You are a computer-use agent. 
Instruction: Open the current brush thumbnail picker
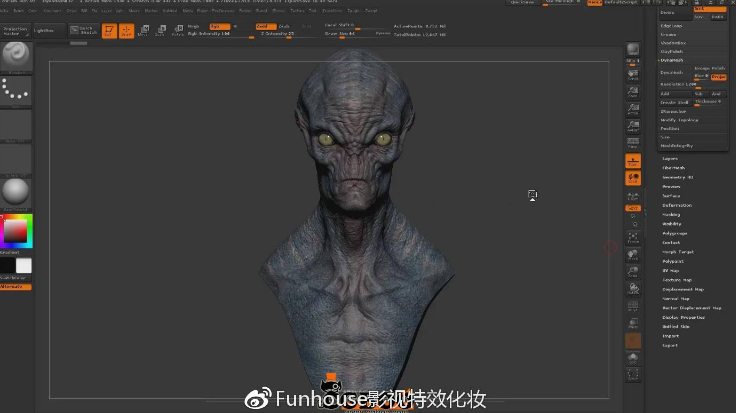(x=16, y=55)
